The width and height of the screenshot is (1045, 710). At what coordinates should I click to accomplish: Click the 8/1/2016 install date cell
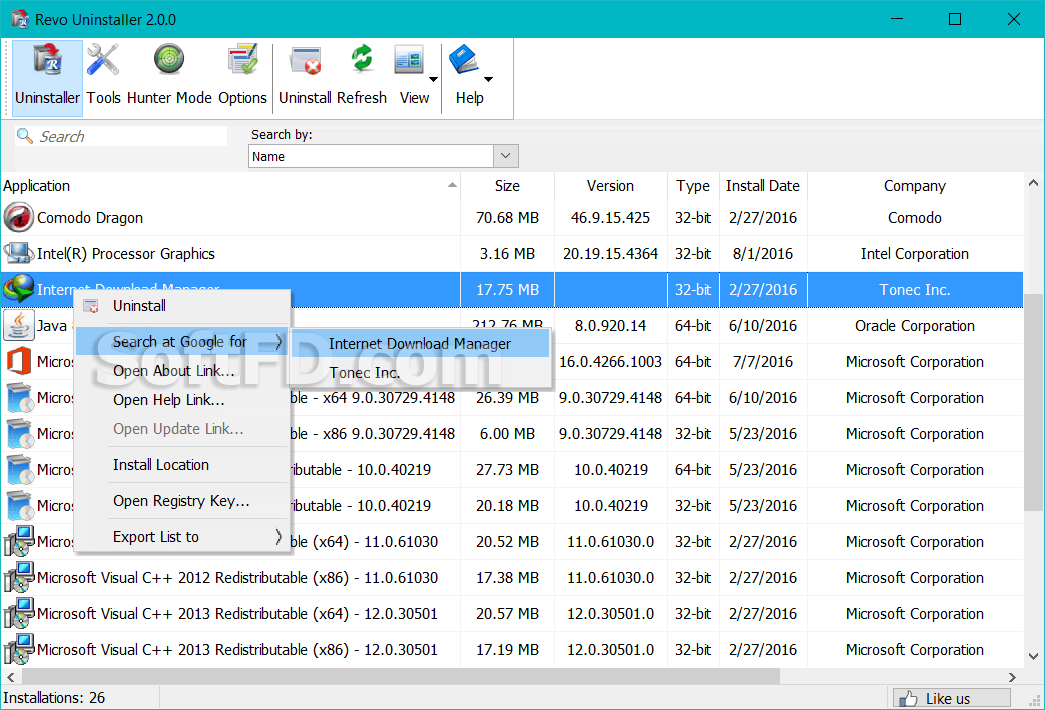(x=763, y=254)
